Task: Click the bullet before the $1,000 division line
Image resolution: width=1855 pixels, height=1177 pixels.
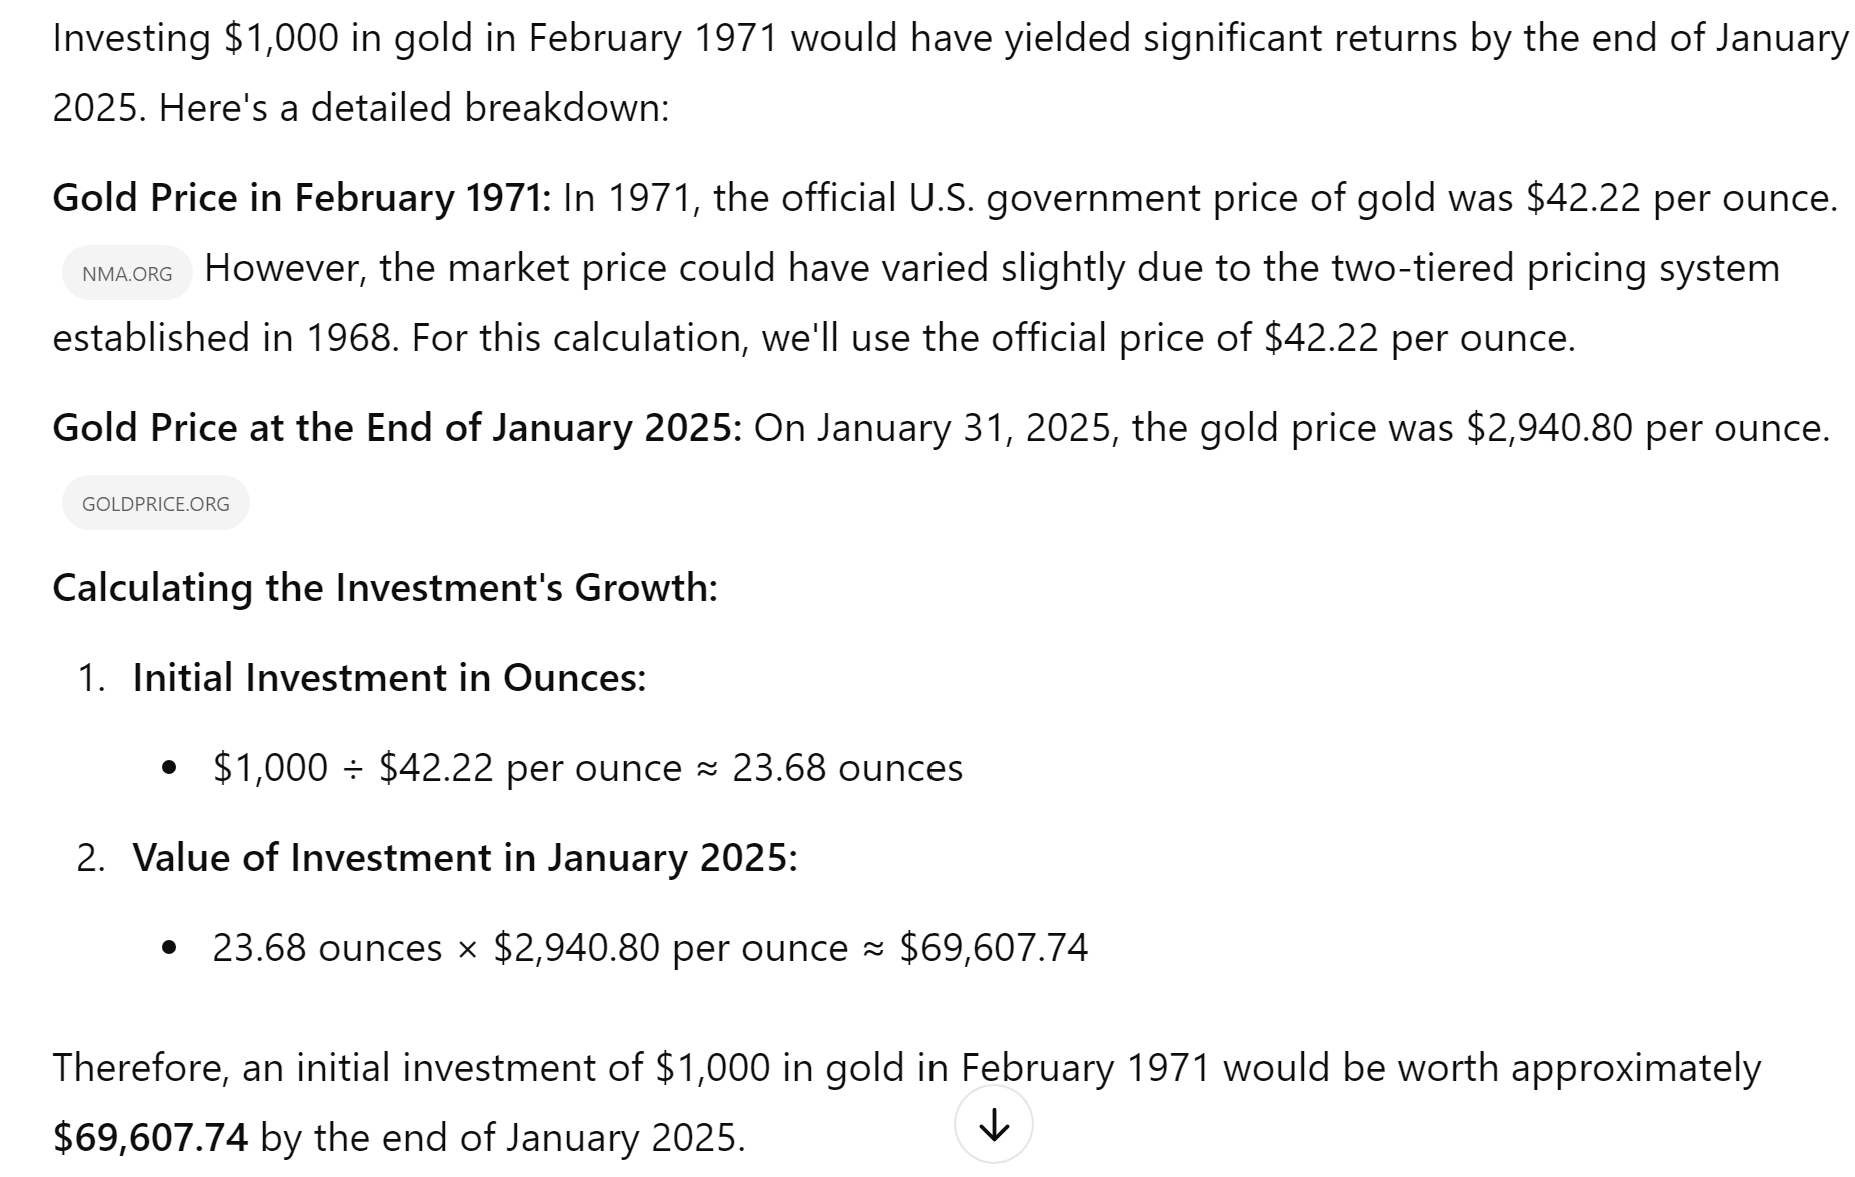Action: click(x=170, y=768)
